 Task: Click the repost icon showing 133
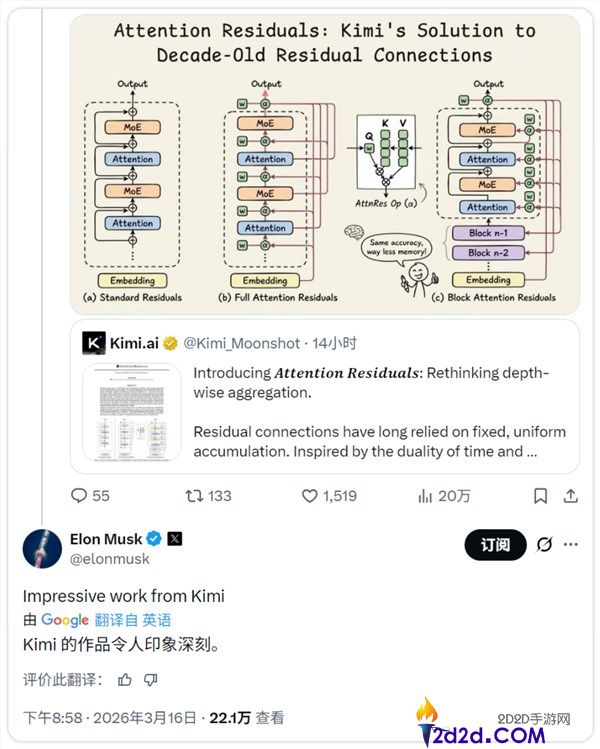coord(194,496)
